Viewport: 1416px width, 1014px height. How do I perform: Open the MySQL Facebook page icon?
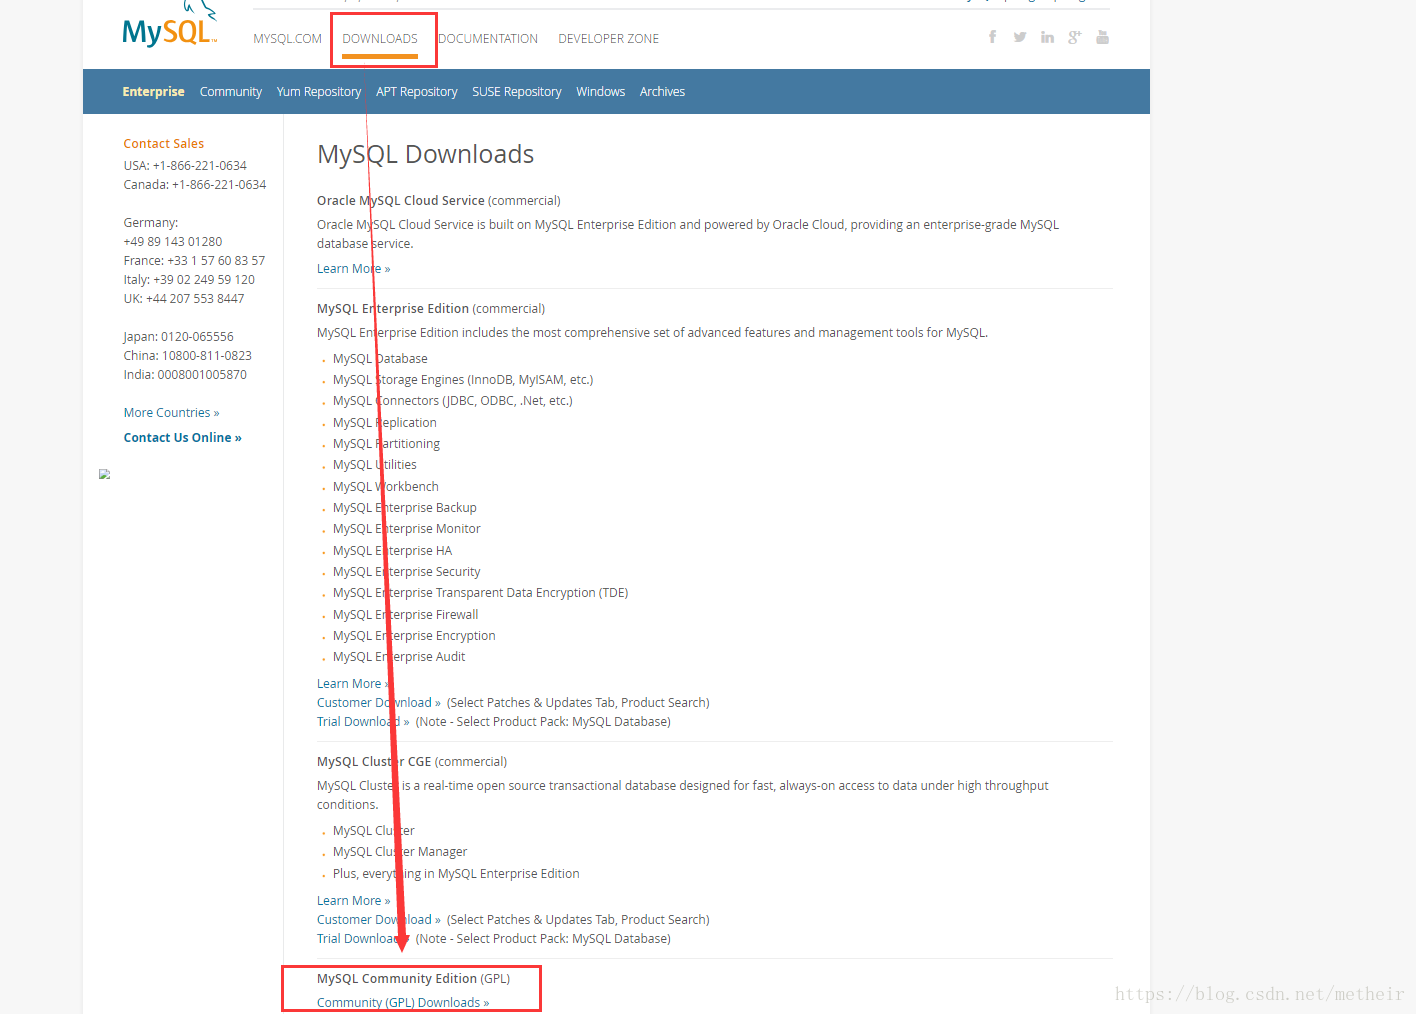coord(992,37)
